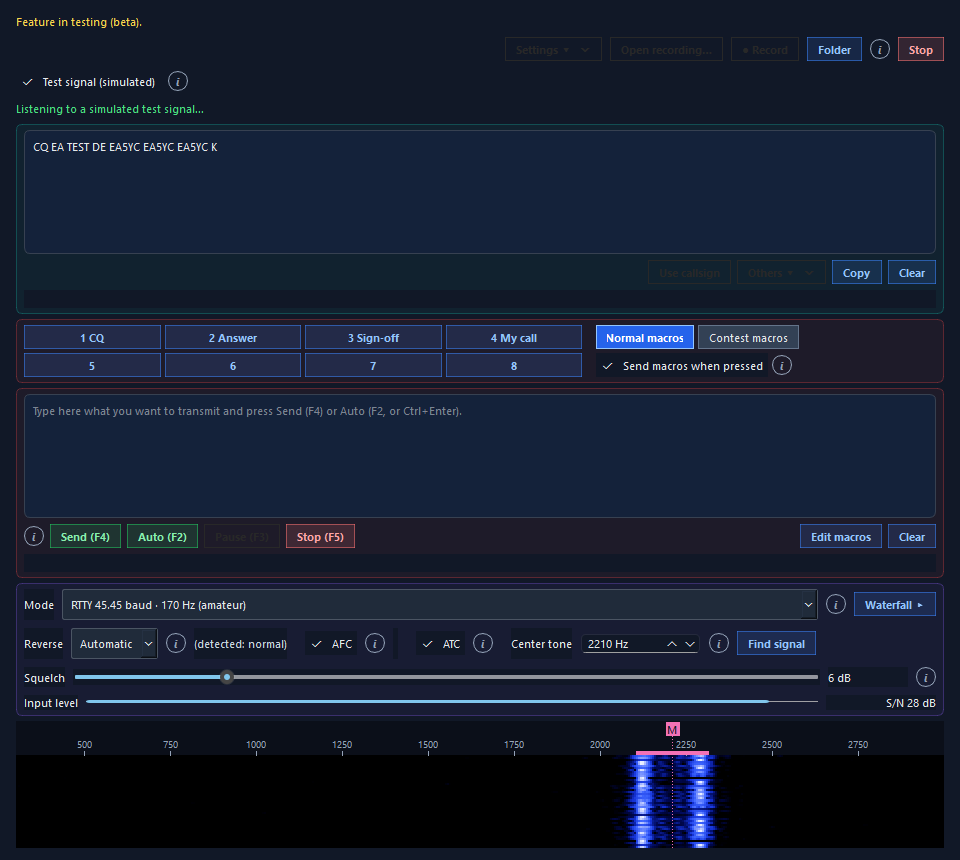The image size is (960, 860).
Task: Click the '(detected: normal)' status text
Action: 240,644
